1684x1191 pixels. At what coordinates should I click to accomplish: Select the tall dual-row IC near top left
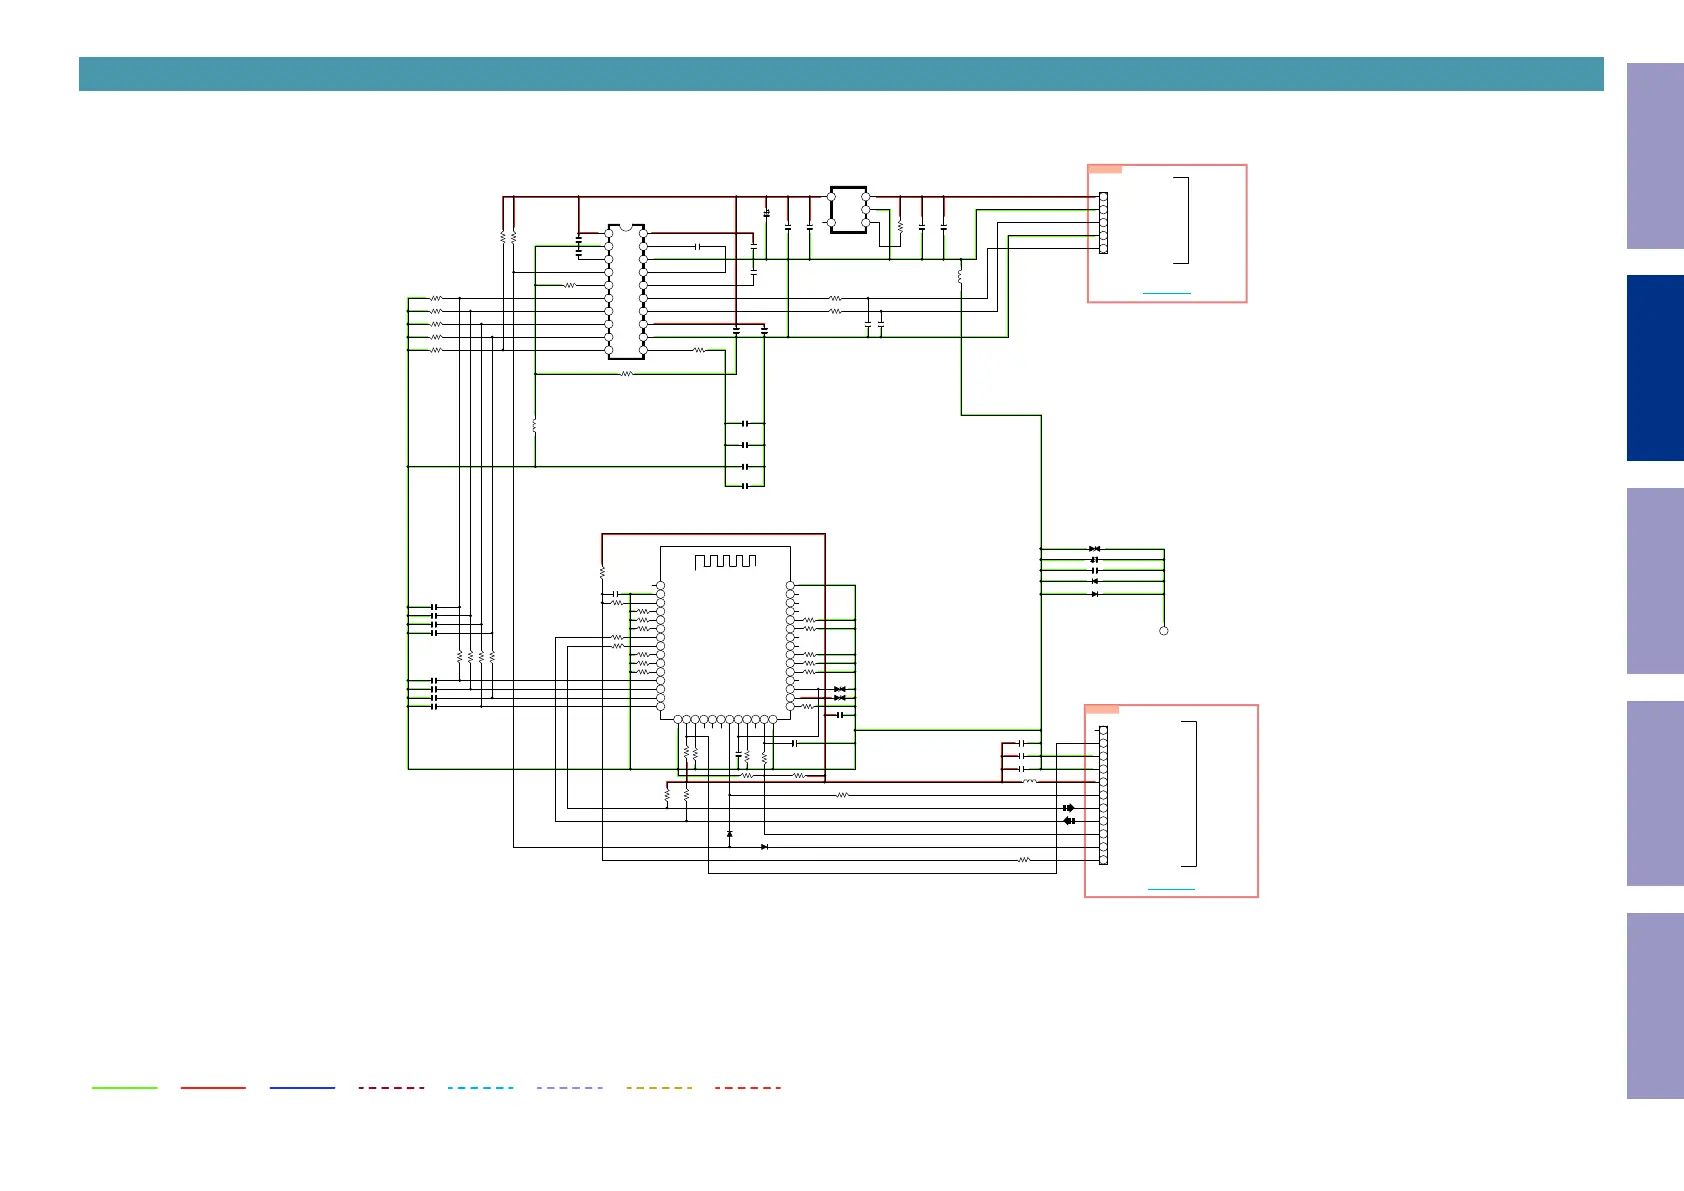click(626, 291)
